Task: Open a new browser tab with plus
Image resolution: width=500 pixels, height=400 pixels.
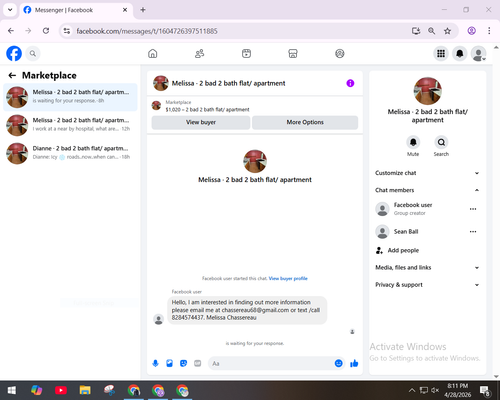Action: point(143,10)
